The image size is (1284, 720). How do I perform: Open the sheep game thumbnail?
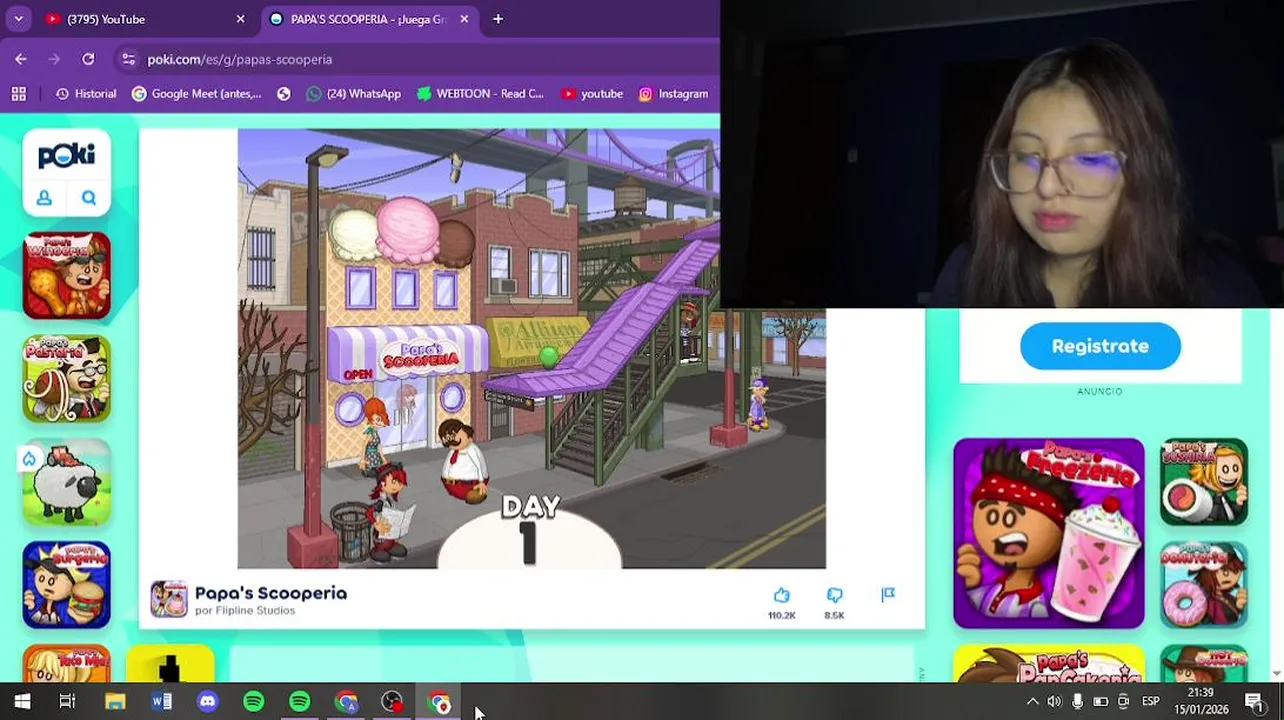point(66,482)
